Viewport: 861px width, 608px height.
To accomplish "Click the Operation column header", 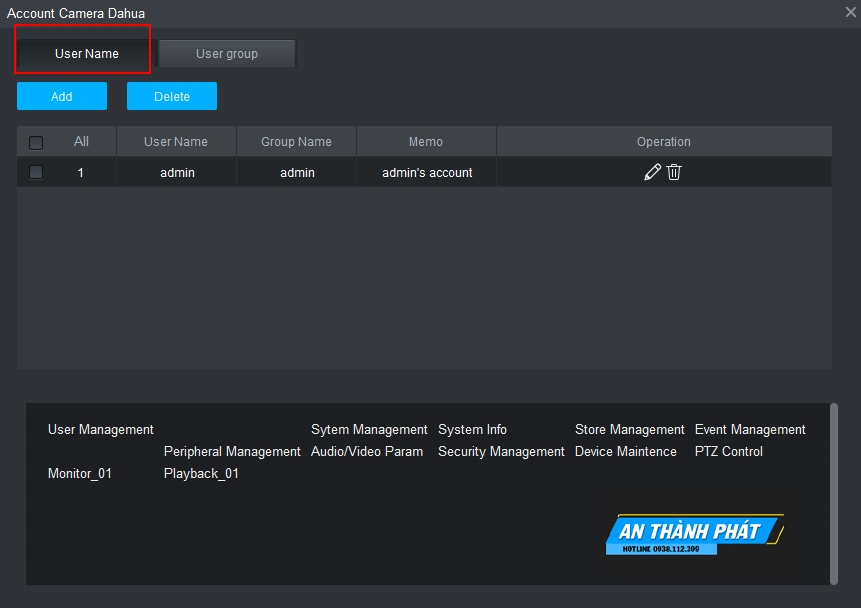I will pos(664,142).
